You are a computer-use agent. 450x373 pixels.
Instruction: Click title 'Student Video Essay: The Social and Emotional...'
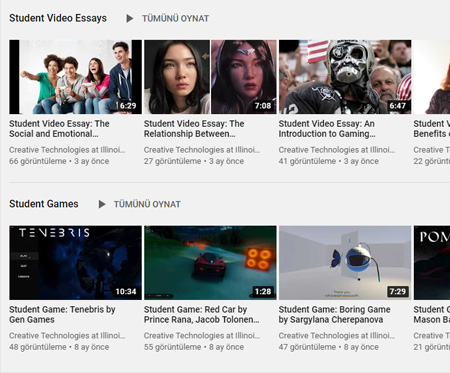[x=59, y=129]
